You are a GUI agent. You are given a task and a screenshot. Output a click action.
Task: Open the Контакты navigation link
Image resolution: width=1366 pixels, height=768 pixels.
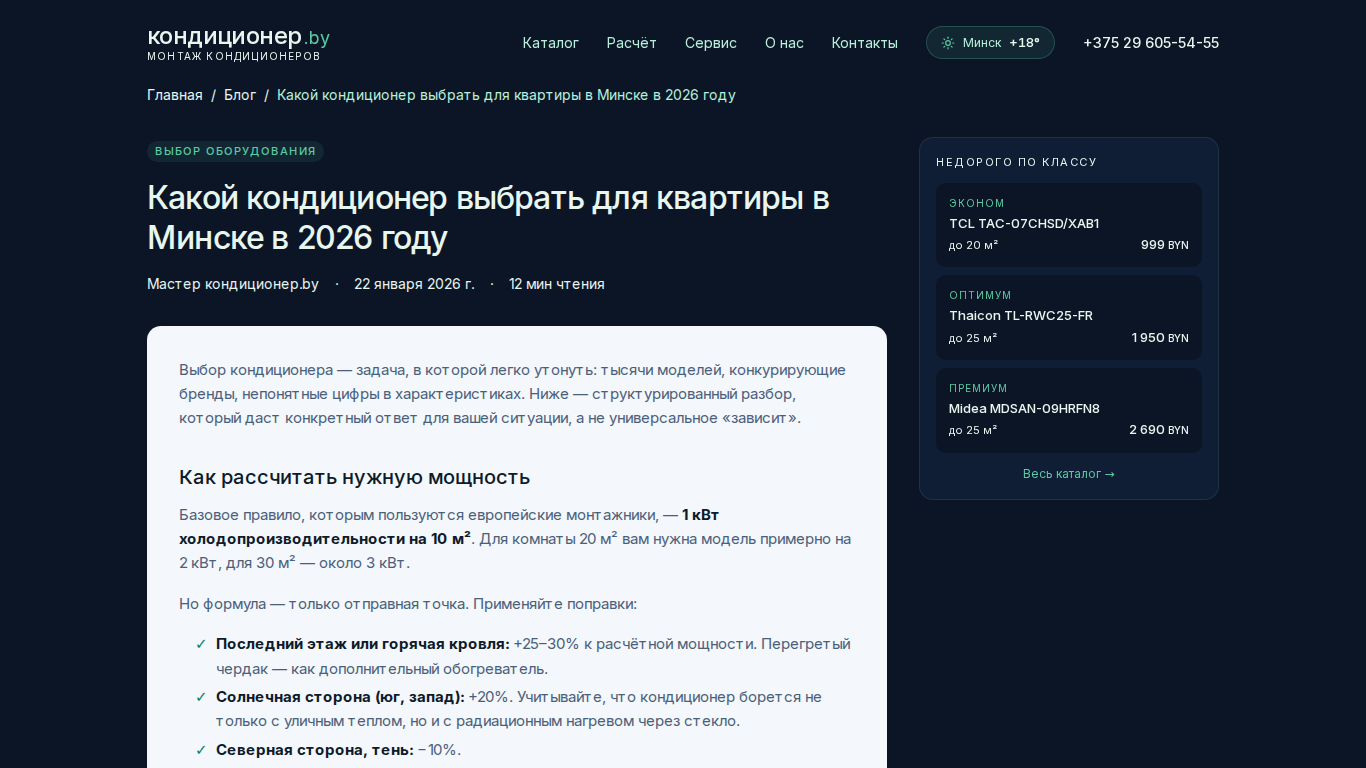865,43
